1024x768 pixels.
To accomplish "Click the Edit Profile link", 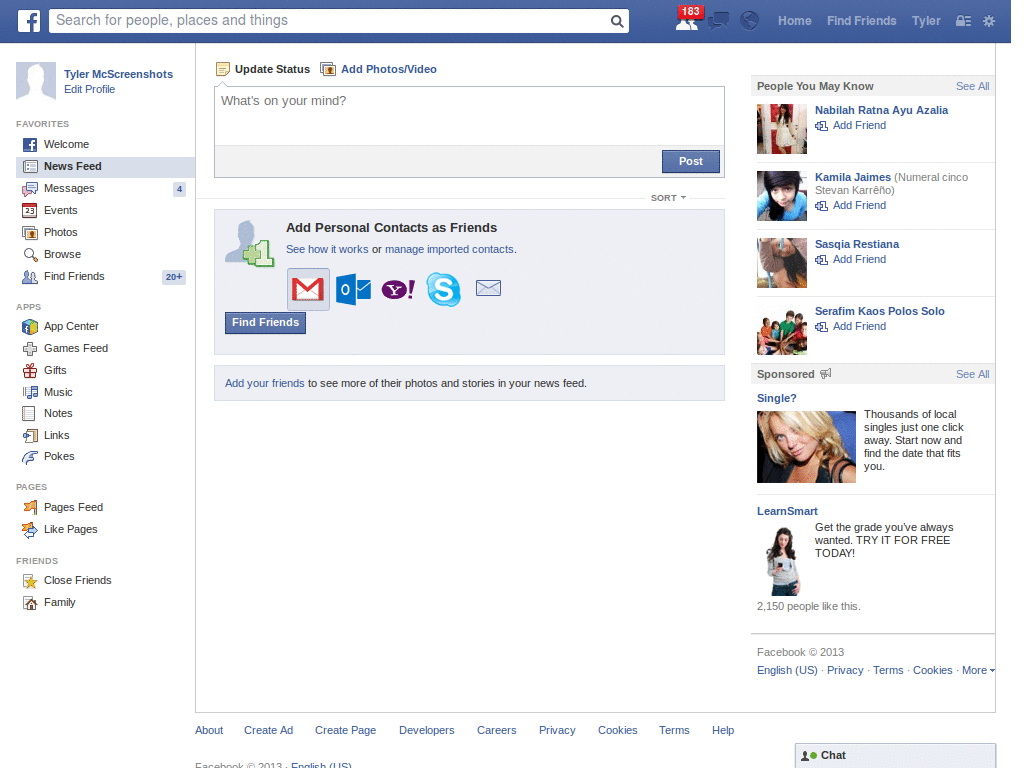I will coord(89,89).
